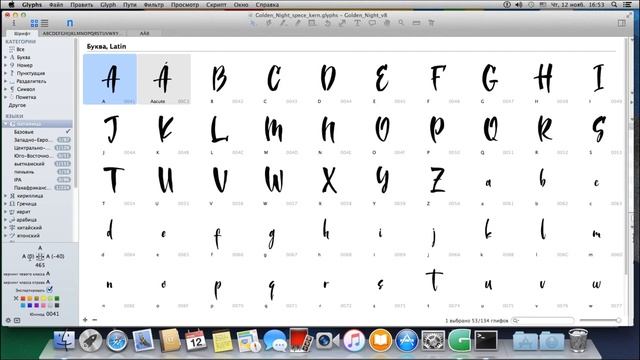The image size is (640, 360).
Task: Open Spotlight search in the menu bar
Action: 614,4
